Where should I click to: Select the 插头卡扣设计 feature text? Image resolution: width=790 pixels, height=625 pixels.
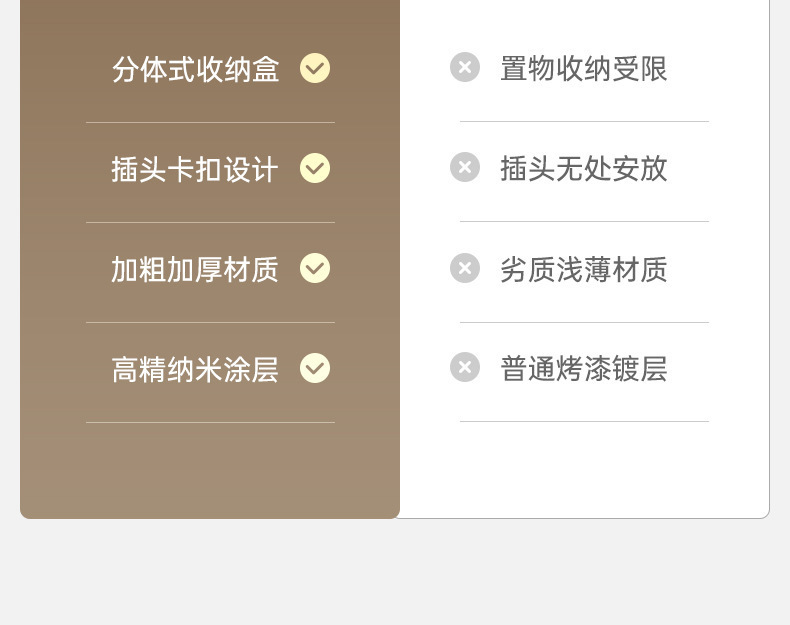(x=194, y=169)
